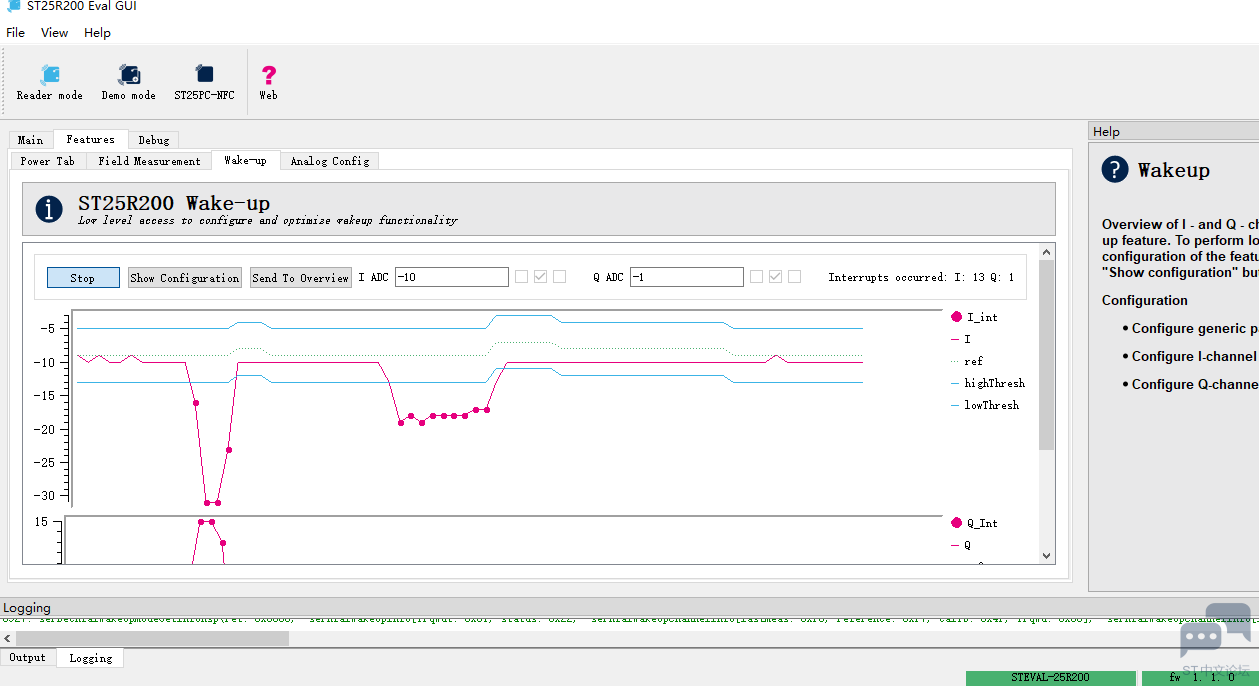Screen dimensions: 1259x686
Task: Click the ref legend entry
Action: coord(967,361)
